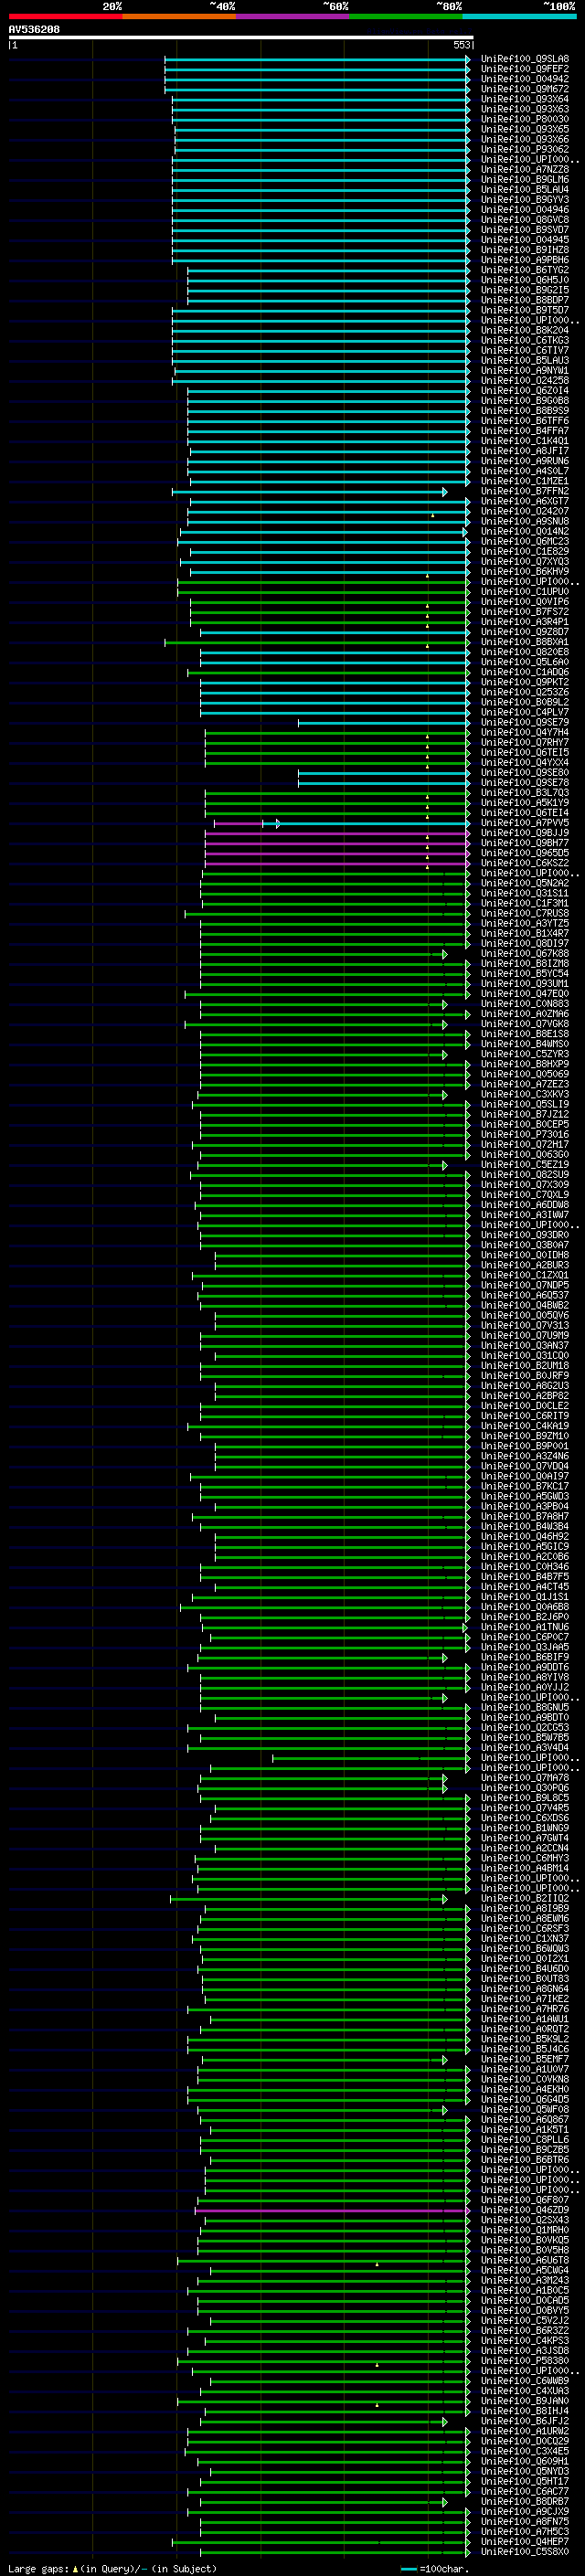
Task: Click the UniRef100_P93062 label
Action: coord(525,149)
